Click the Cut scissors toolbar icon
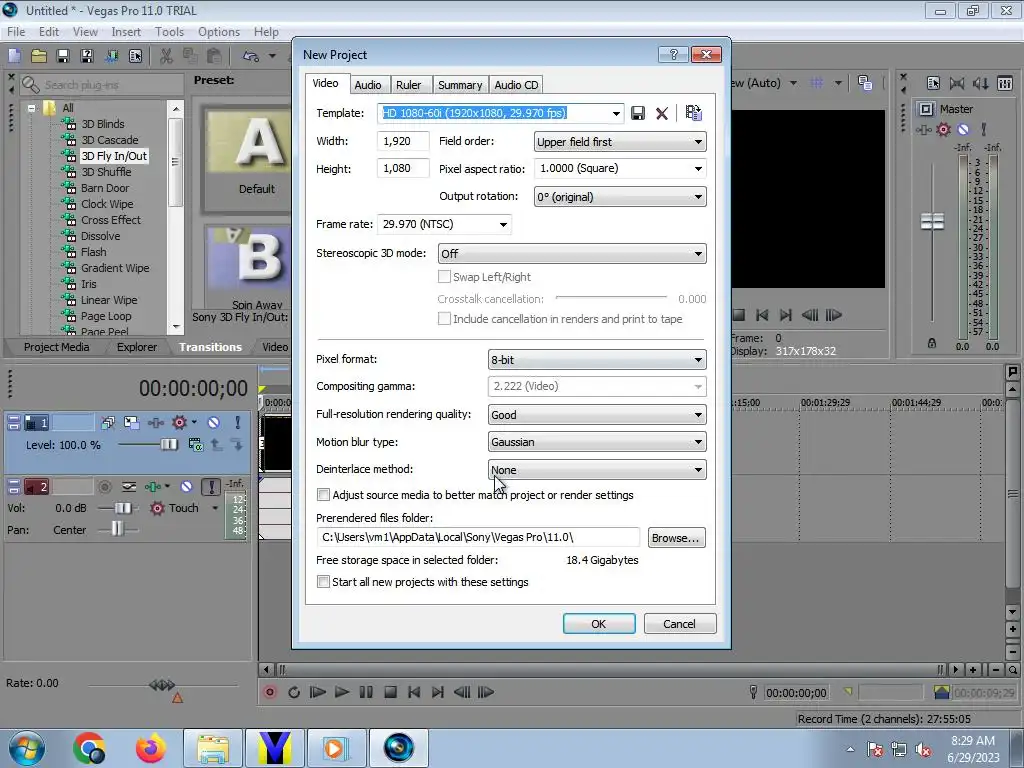Screen dimensions: 1024x768 click(167, 56)
